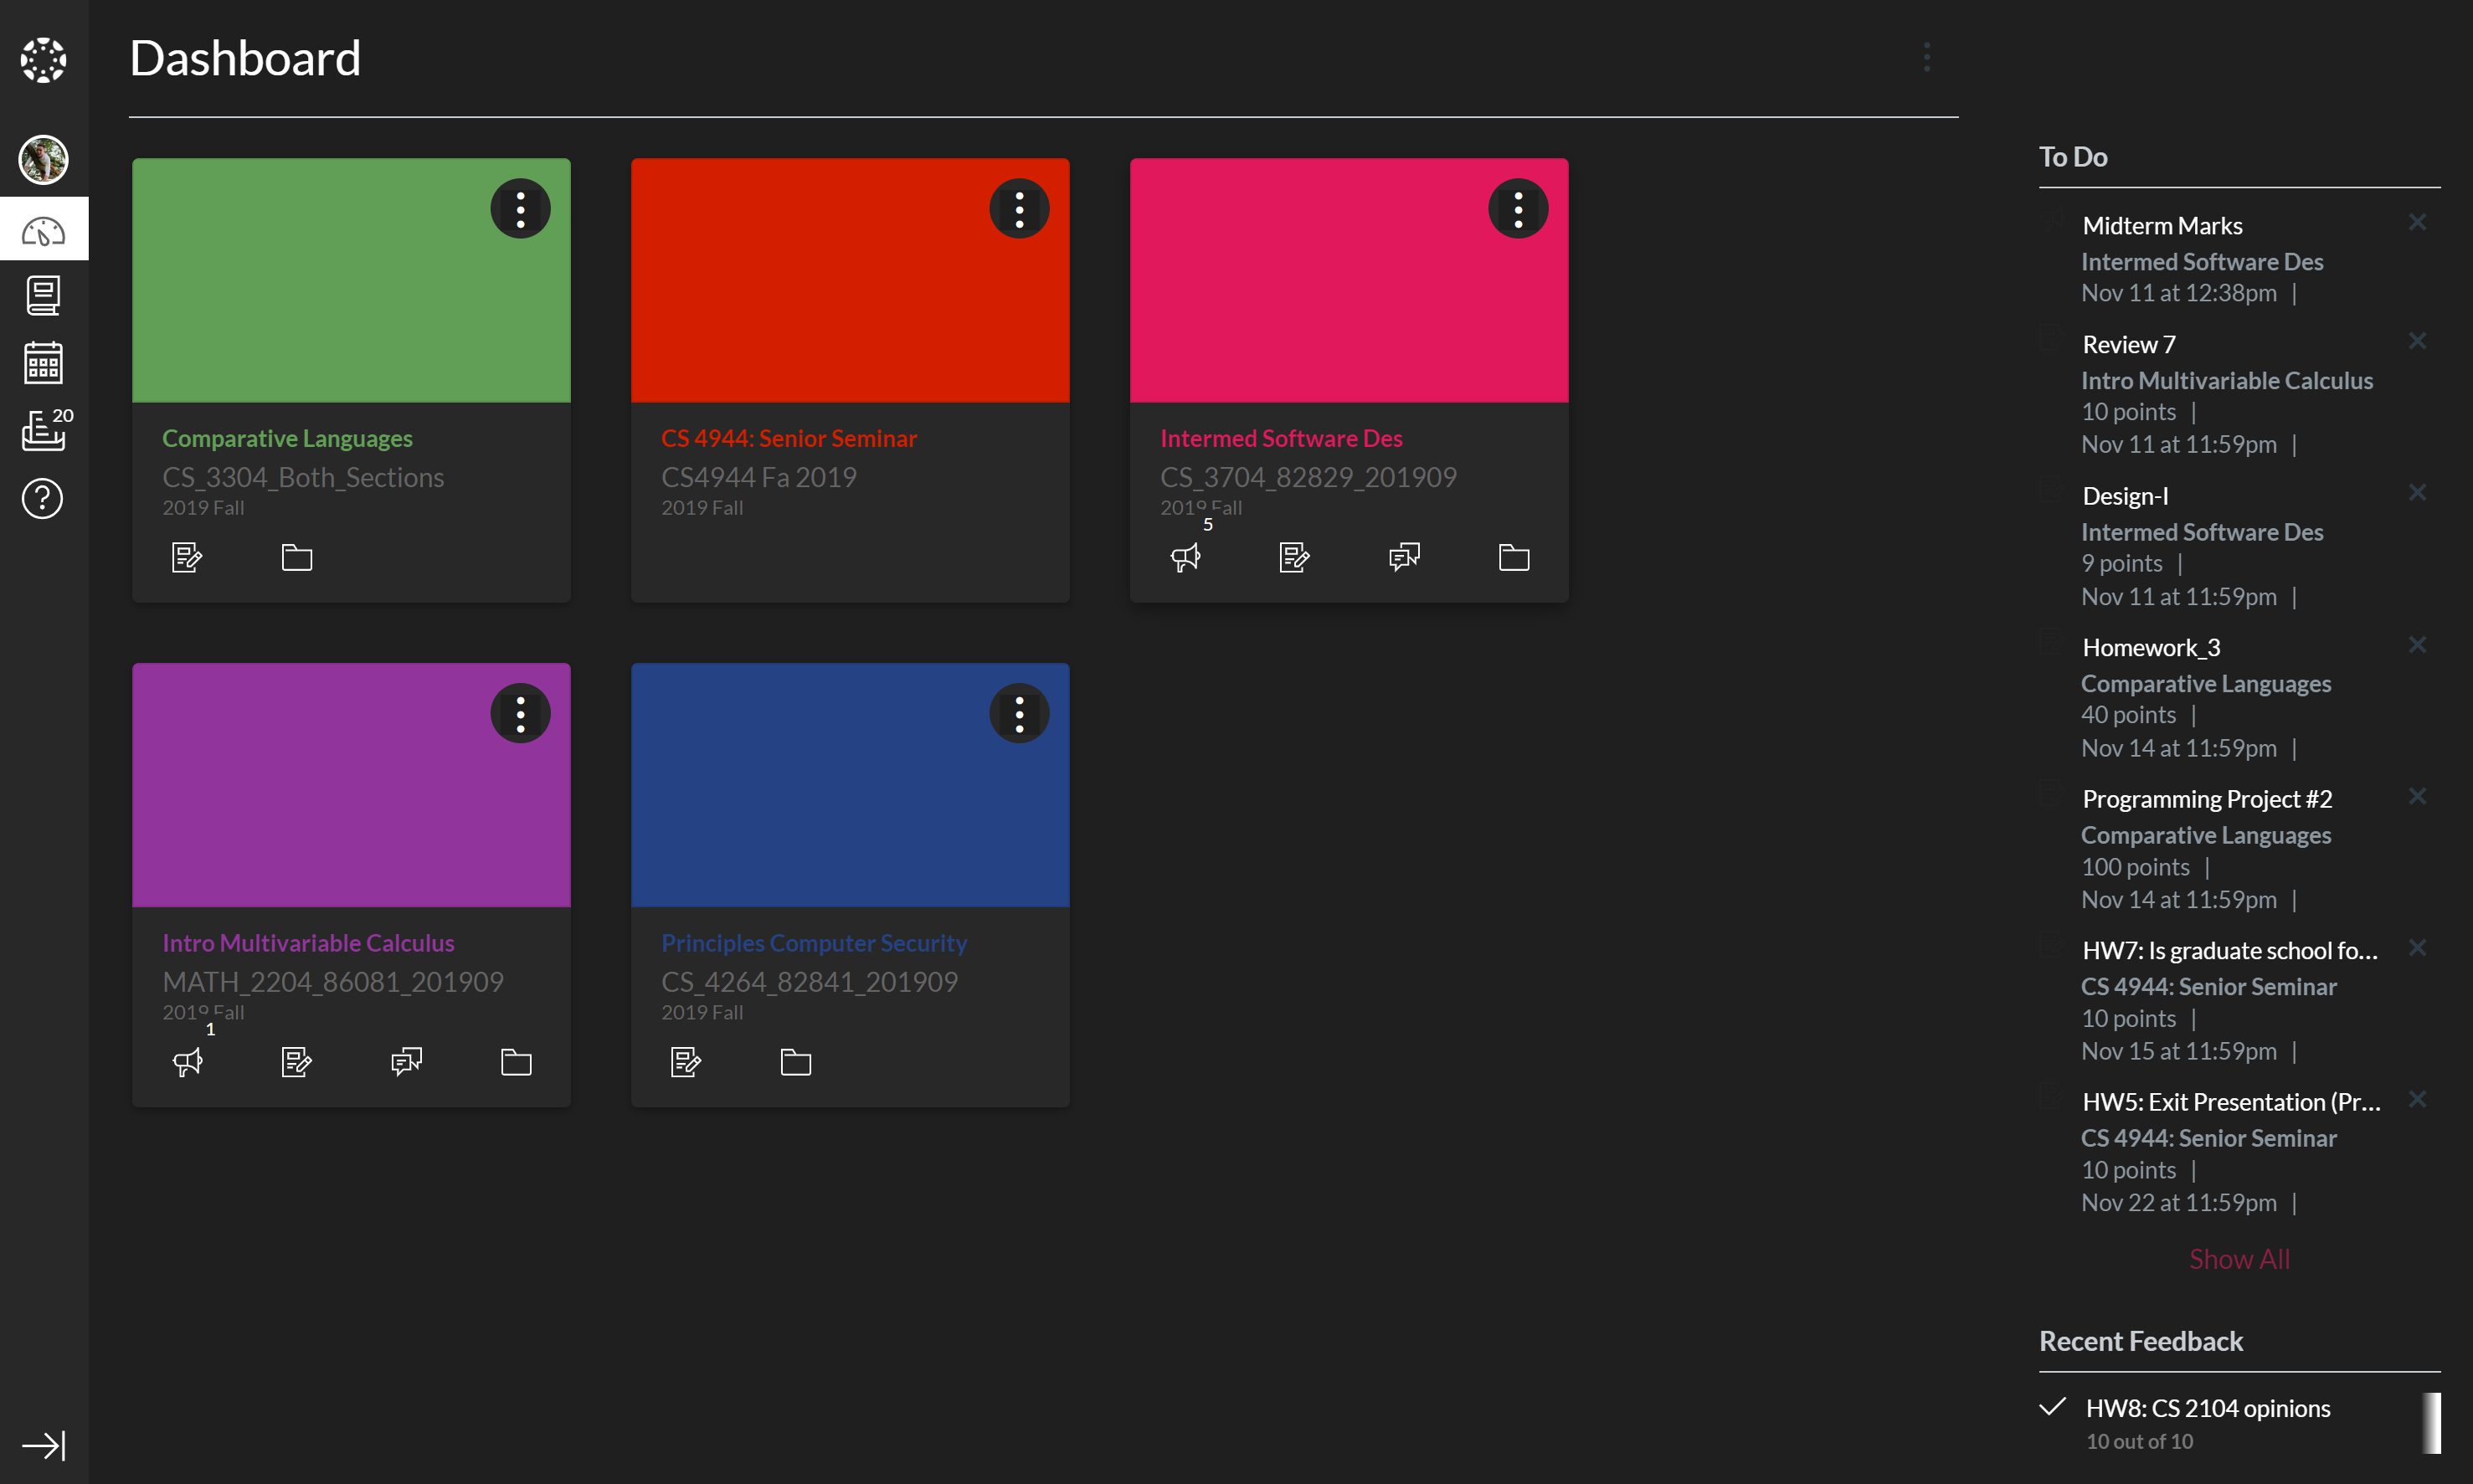The width and height of the screenshot is (2473, 1484).
Task: Open the Help question mark icon
Action: click(43, 498)
